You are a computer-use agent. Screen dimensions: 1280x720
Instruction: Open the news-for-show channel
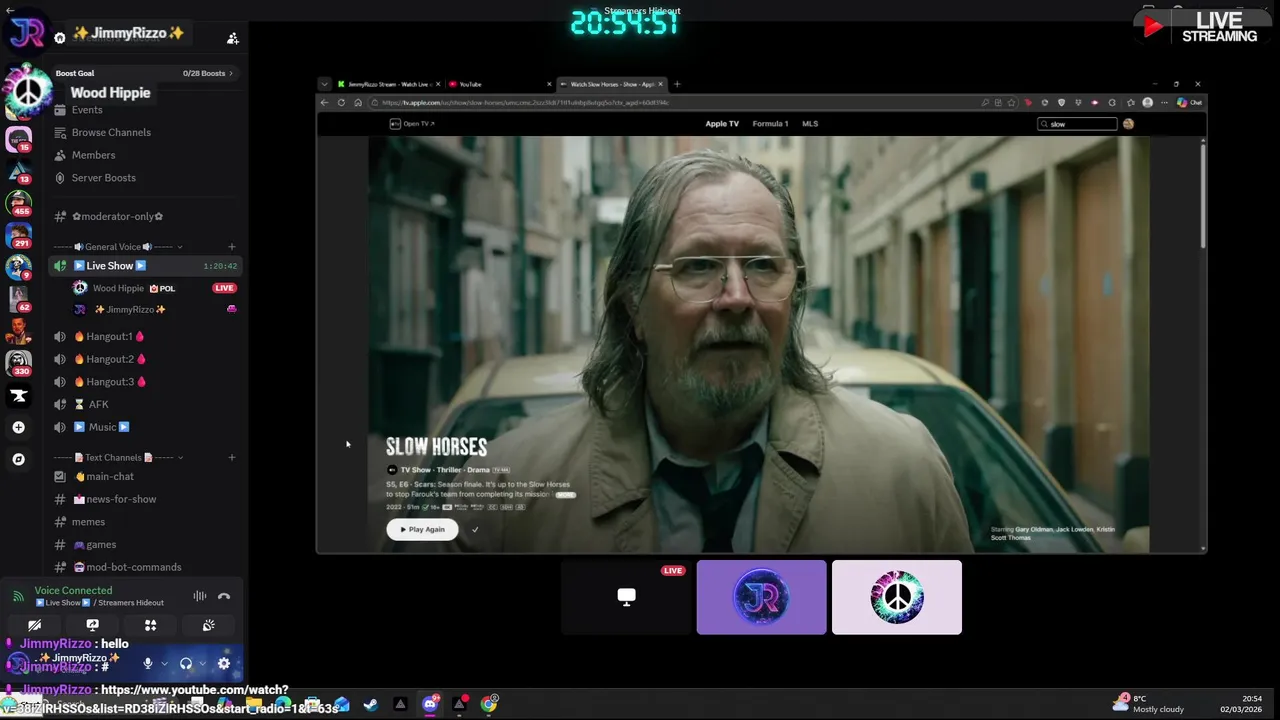[x=145, y=499]
